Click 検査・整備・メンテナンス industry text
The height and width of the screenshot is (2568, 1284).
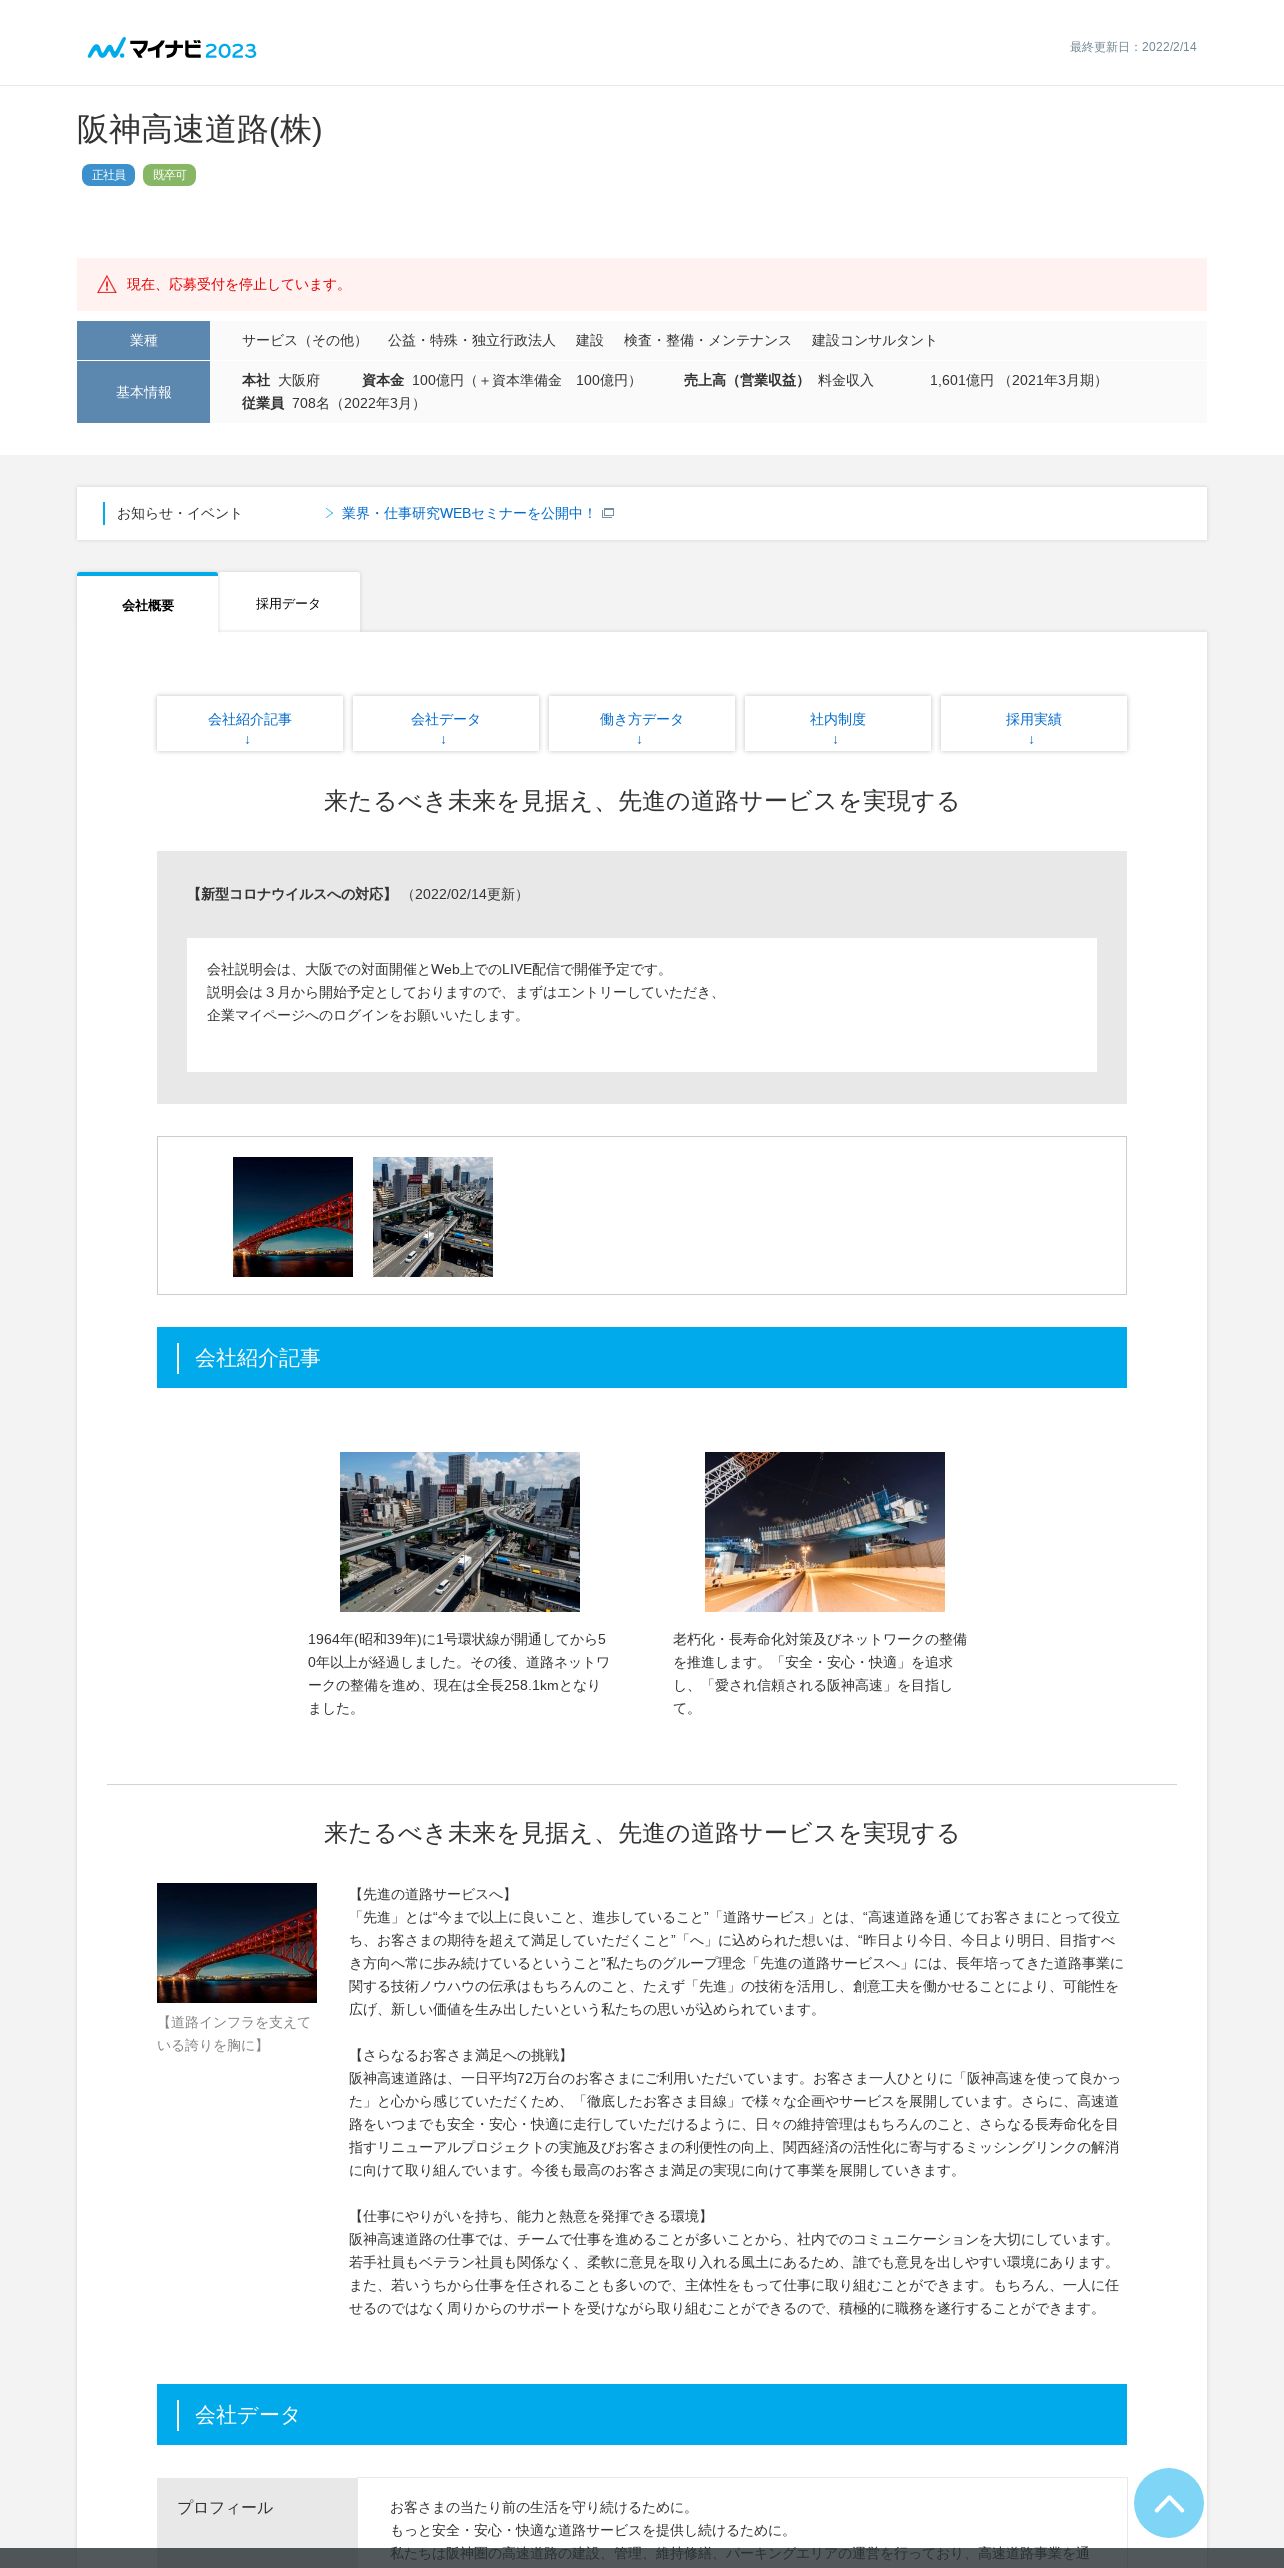coord(708,340)
